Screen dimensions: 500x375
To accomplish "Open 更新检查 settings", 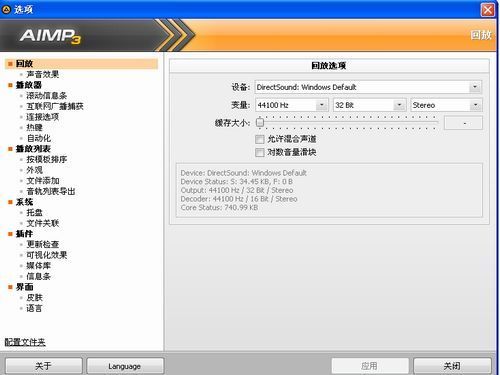I will point(43,244).
